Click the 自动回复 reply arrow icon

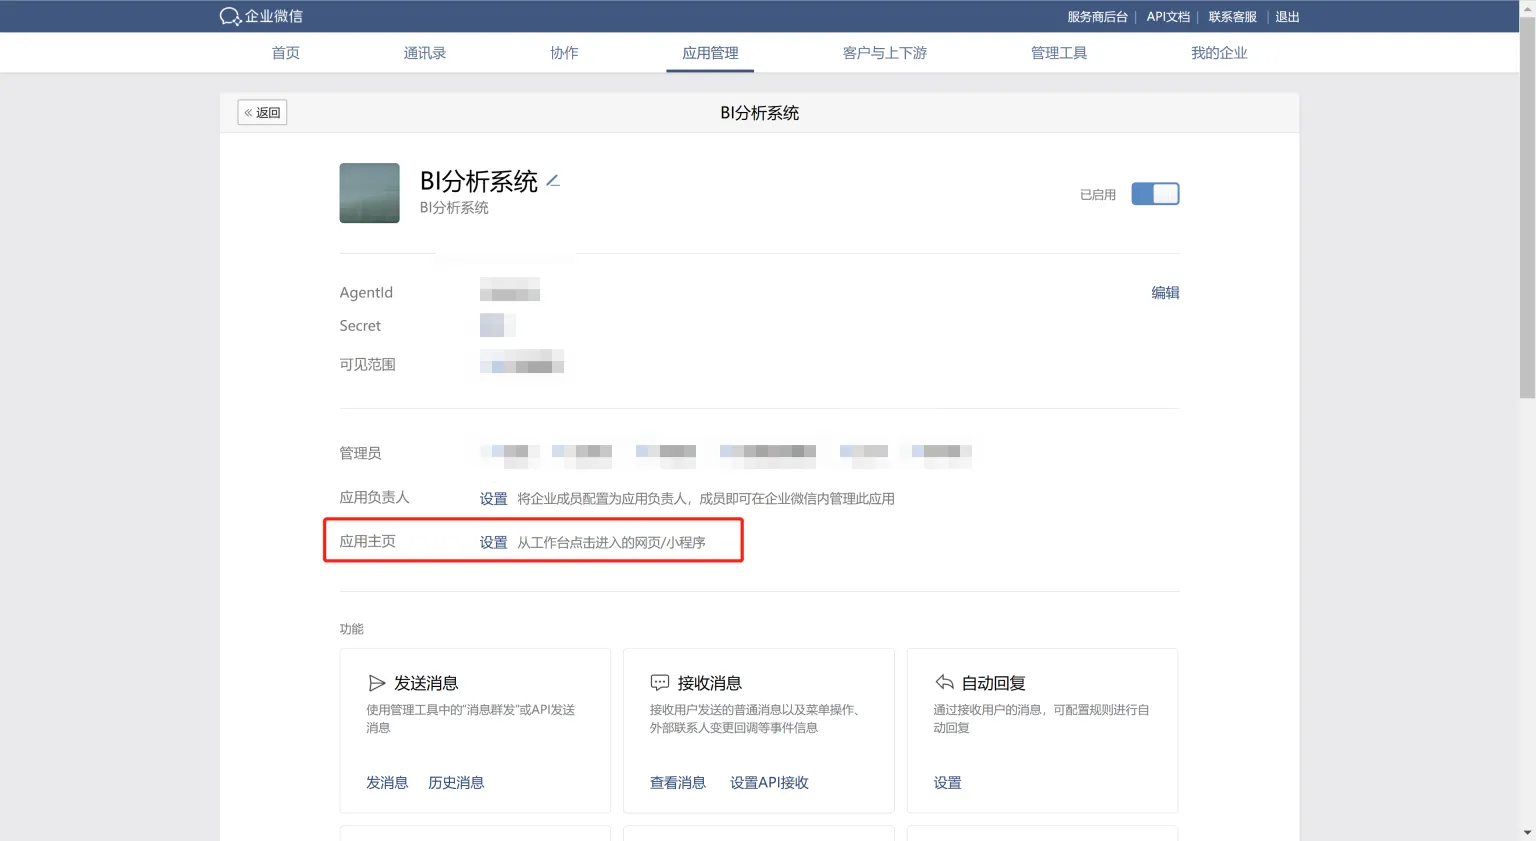pyautogui.click(x=944, y=682)
